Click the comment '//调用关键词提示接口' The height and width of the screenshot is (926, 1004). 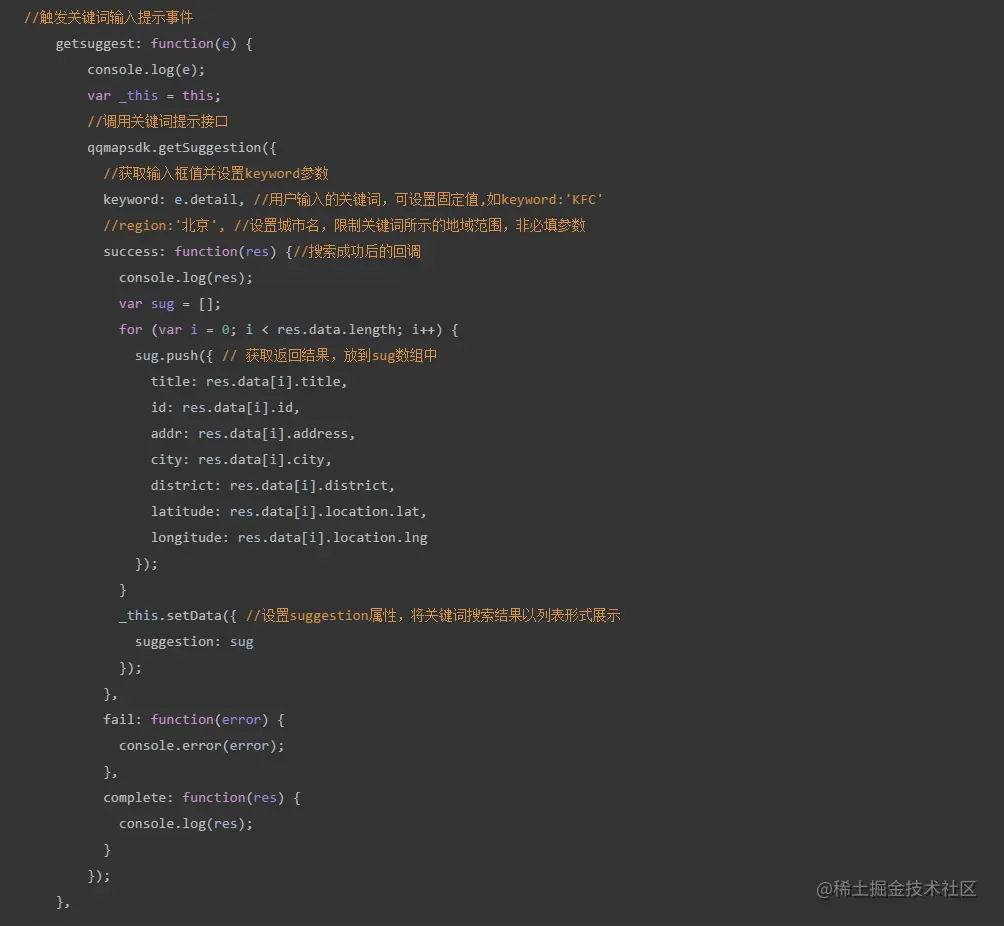pos(158,122)
